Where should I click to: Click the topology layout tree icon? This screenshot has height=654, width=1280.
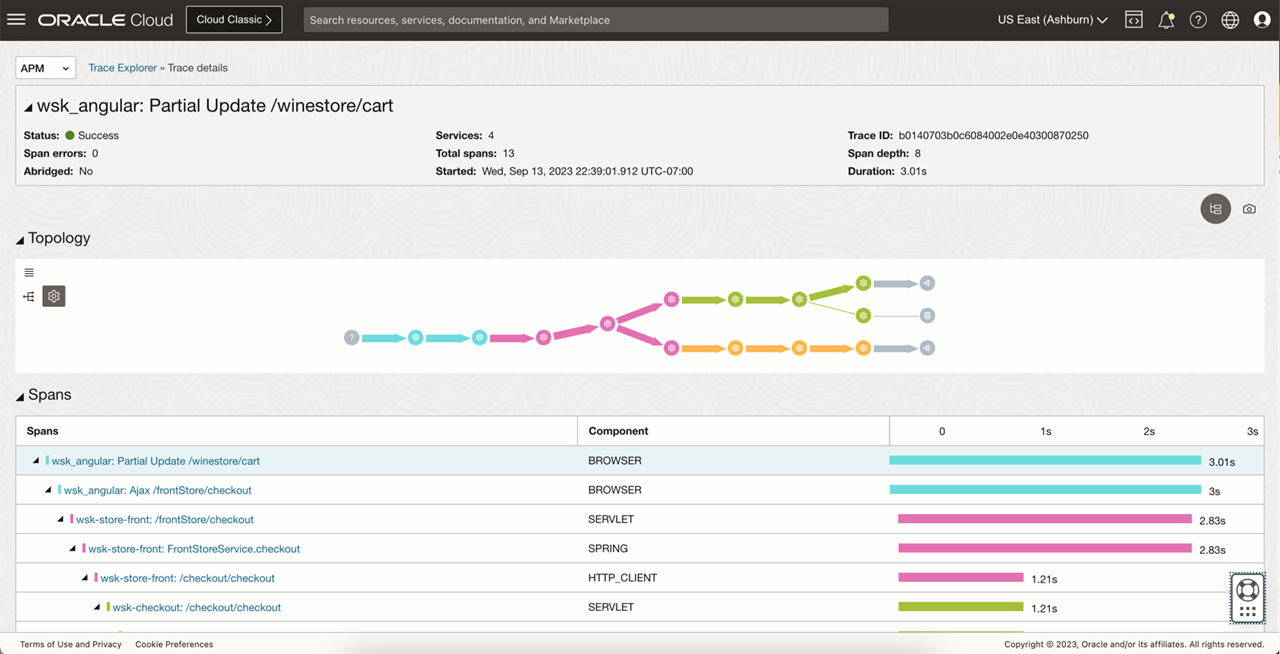29,296
